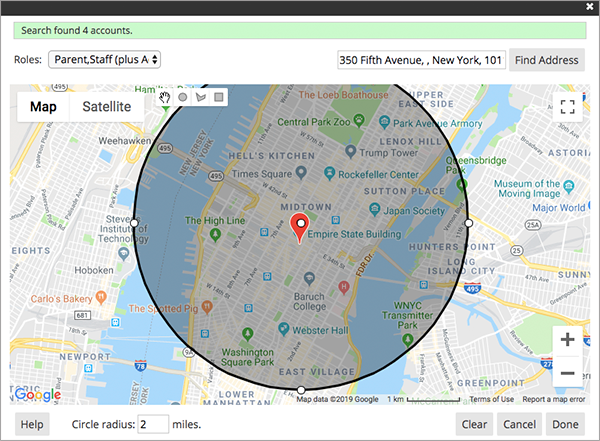This screenshot has width=600, height=441.
Task: Click the Google logo on map
Action: pyautogui.click(x=38, y=394)
